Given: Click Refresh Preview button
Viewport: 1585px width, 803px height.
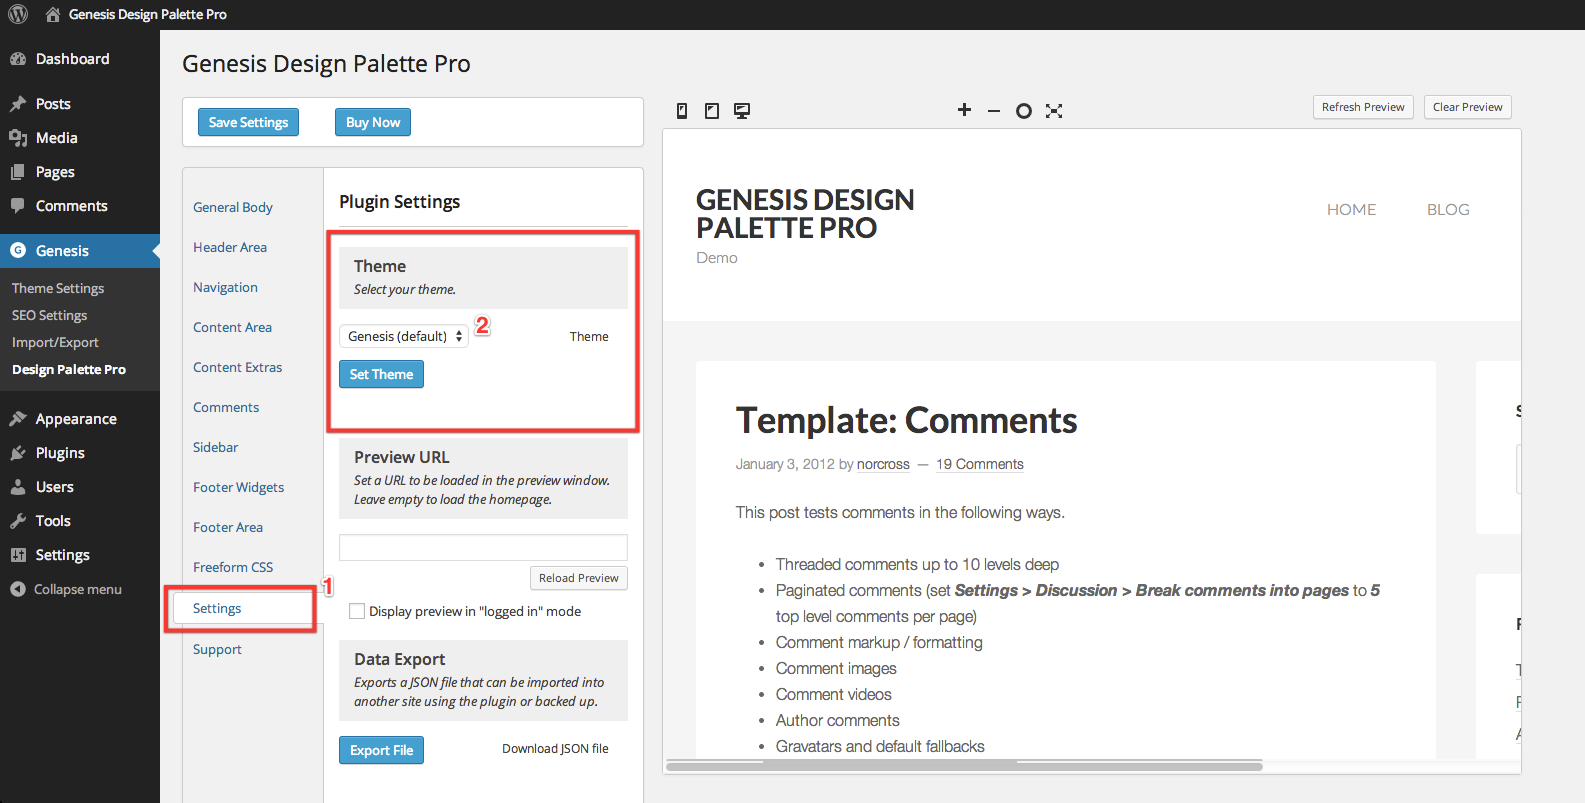Looking at the screenshot, I should 1363,107.
